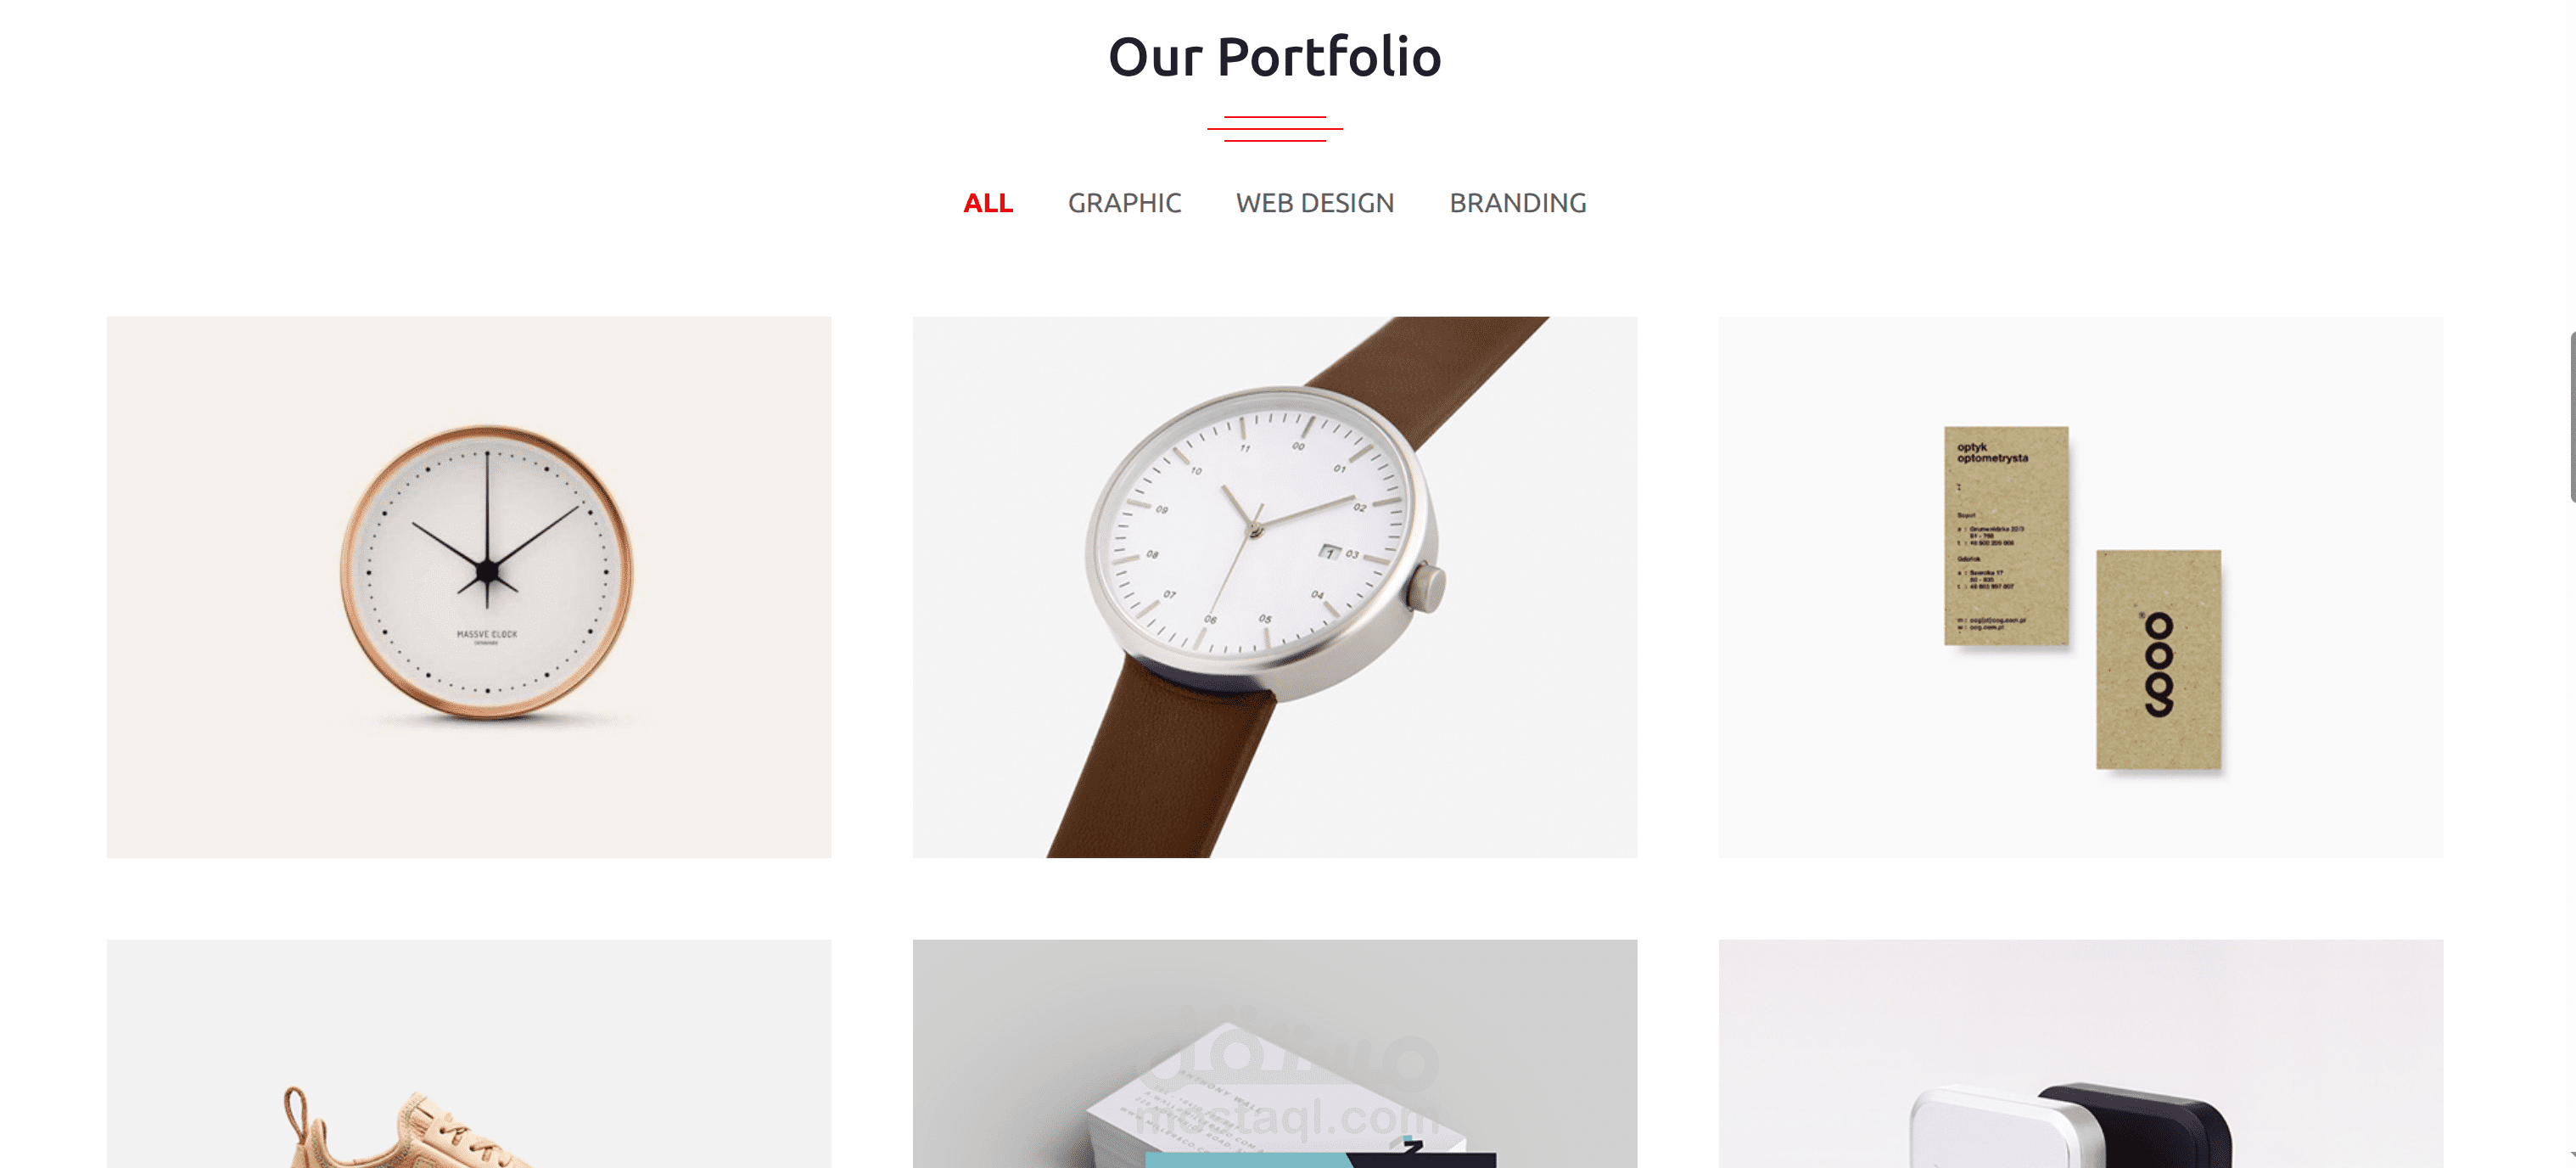Viewport: 2576px width, 1168px height.
Task: Open the stacked business cards mockup item
Action: coord(1275,1054)
